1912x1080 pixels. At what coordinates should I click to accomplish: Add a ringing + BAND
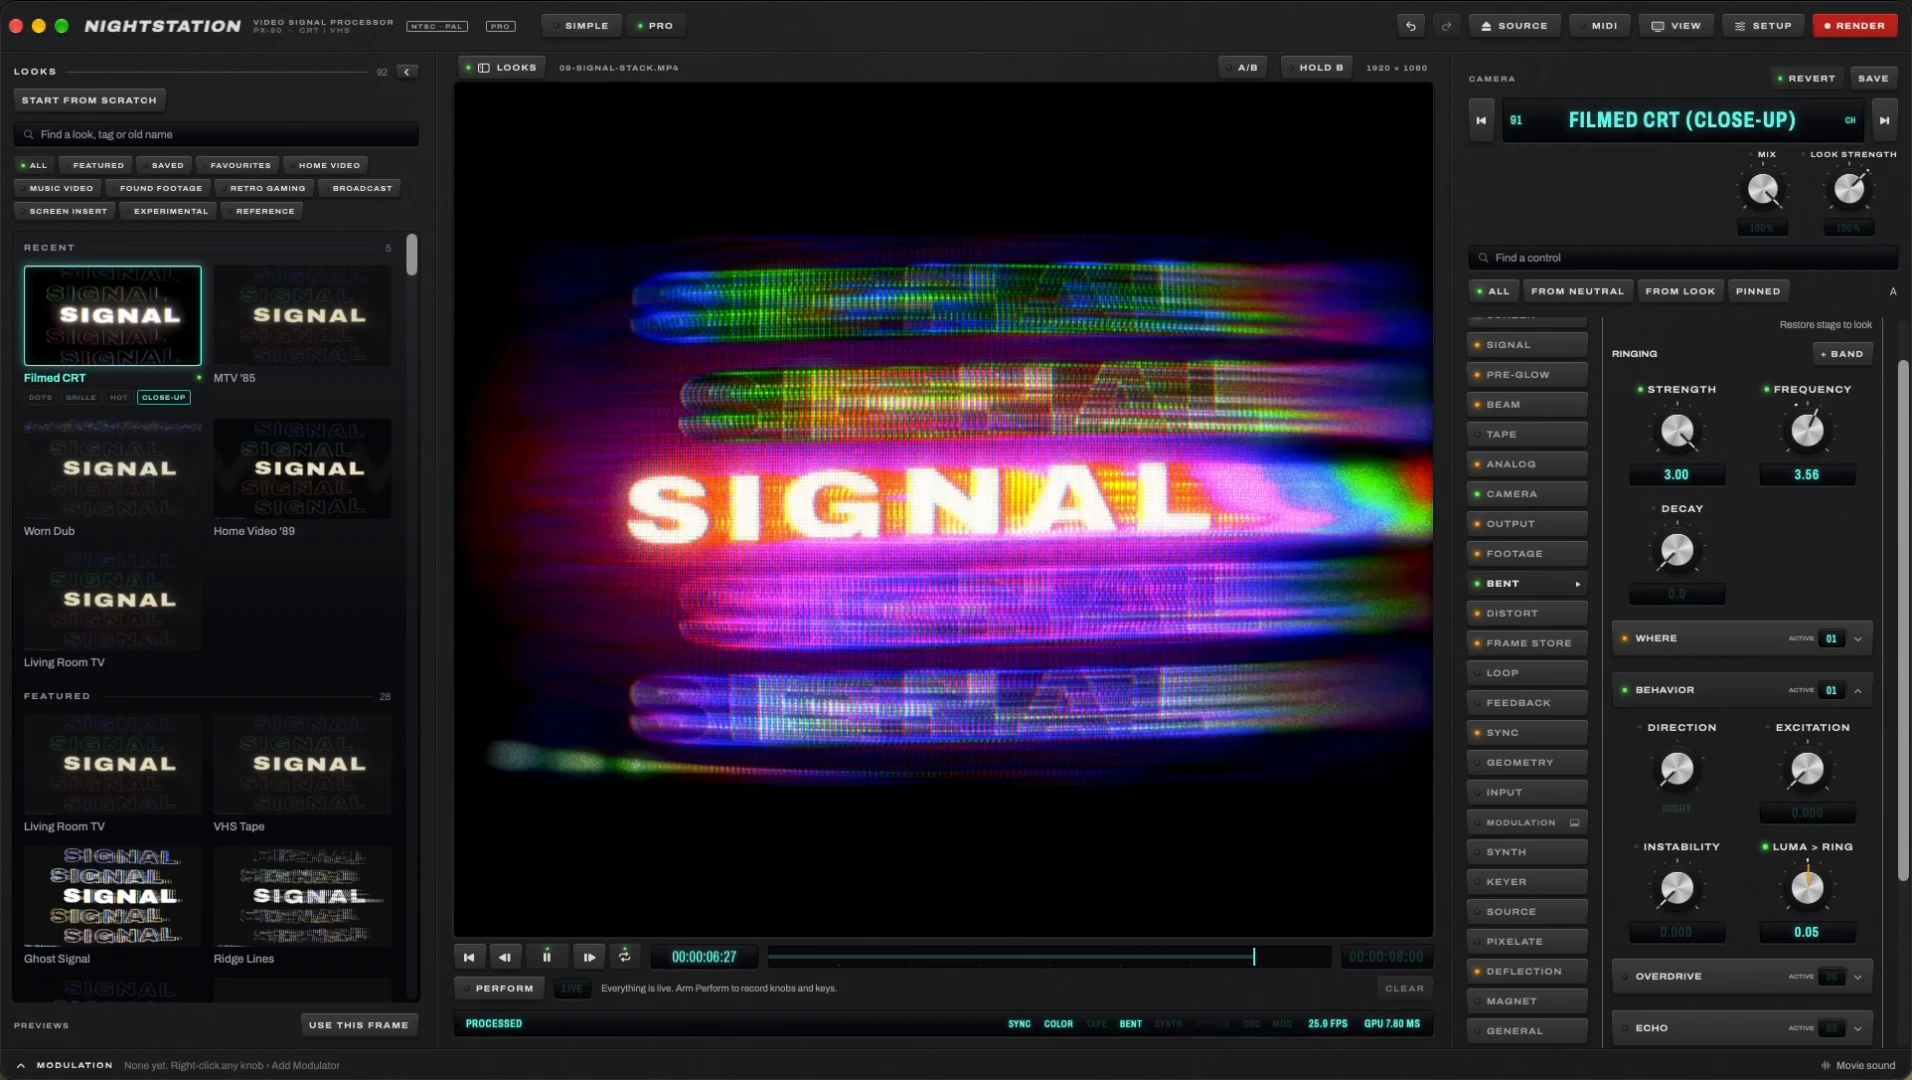[x=1842, y=354]
